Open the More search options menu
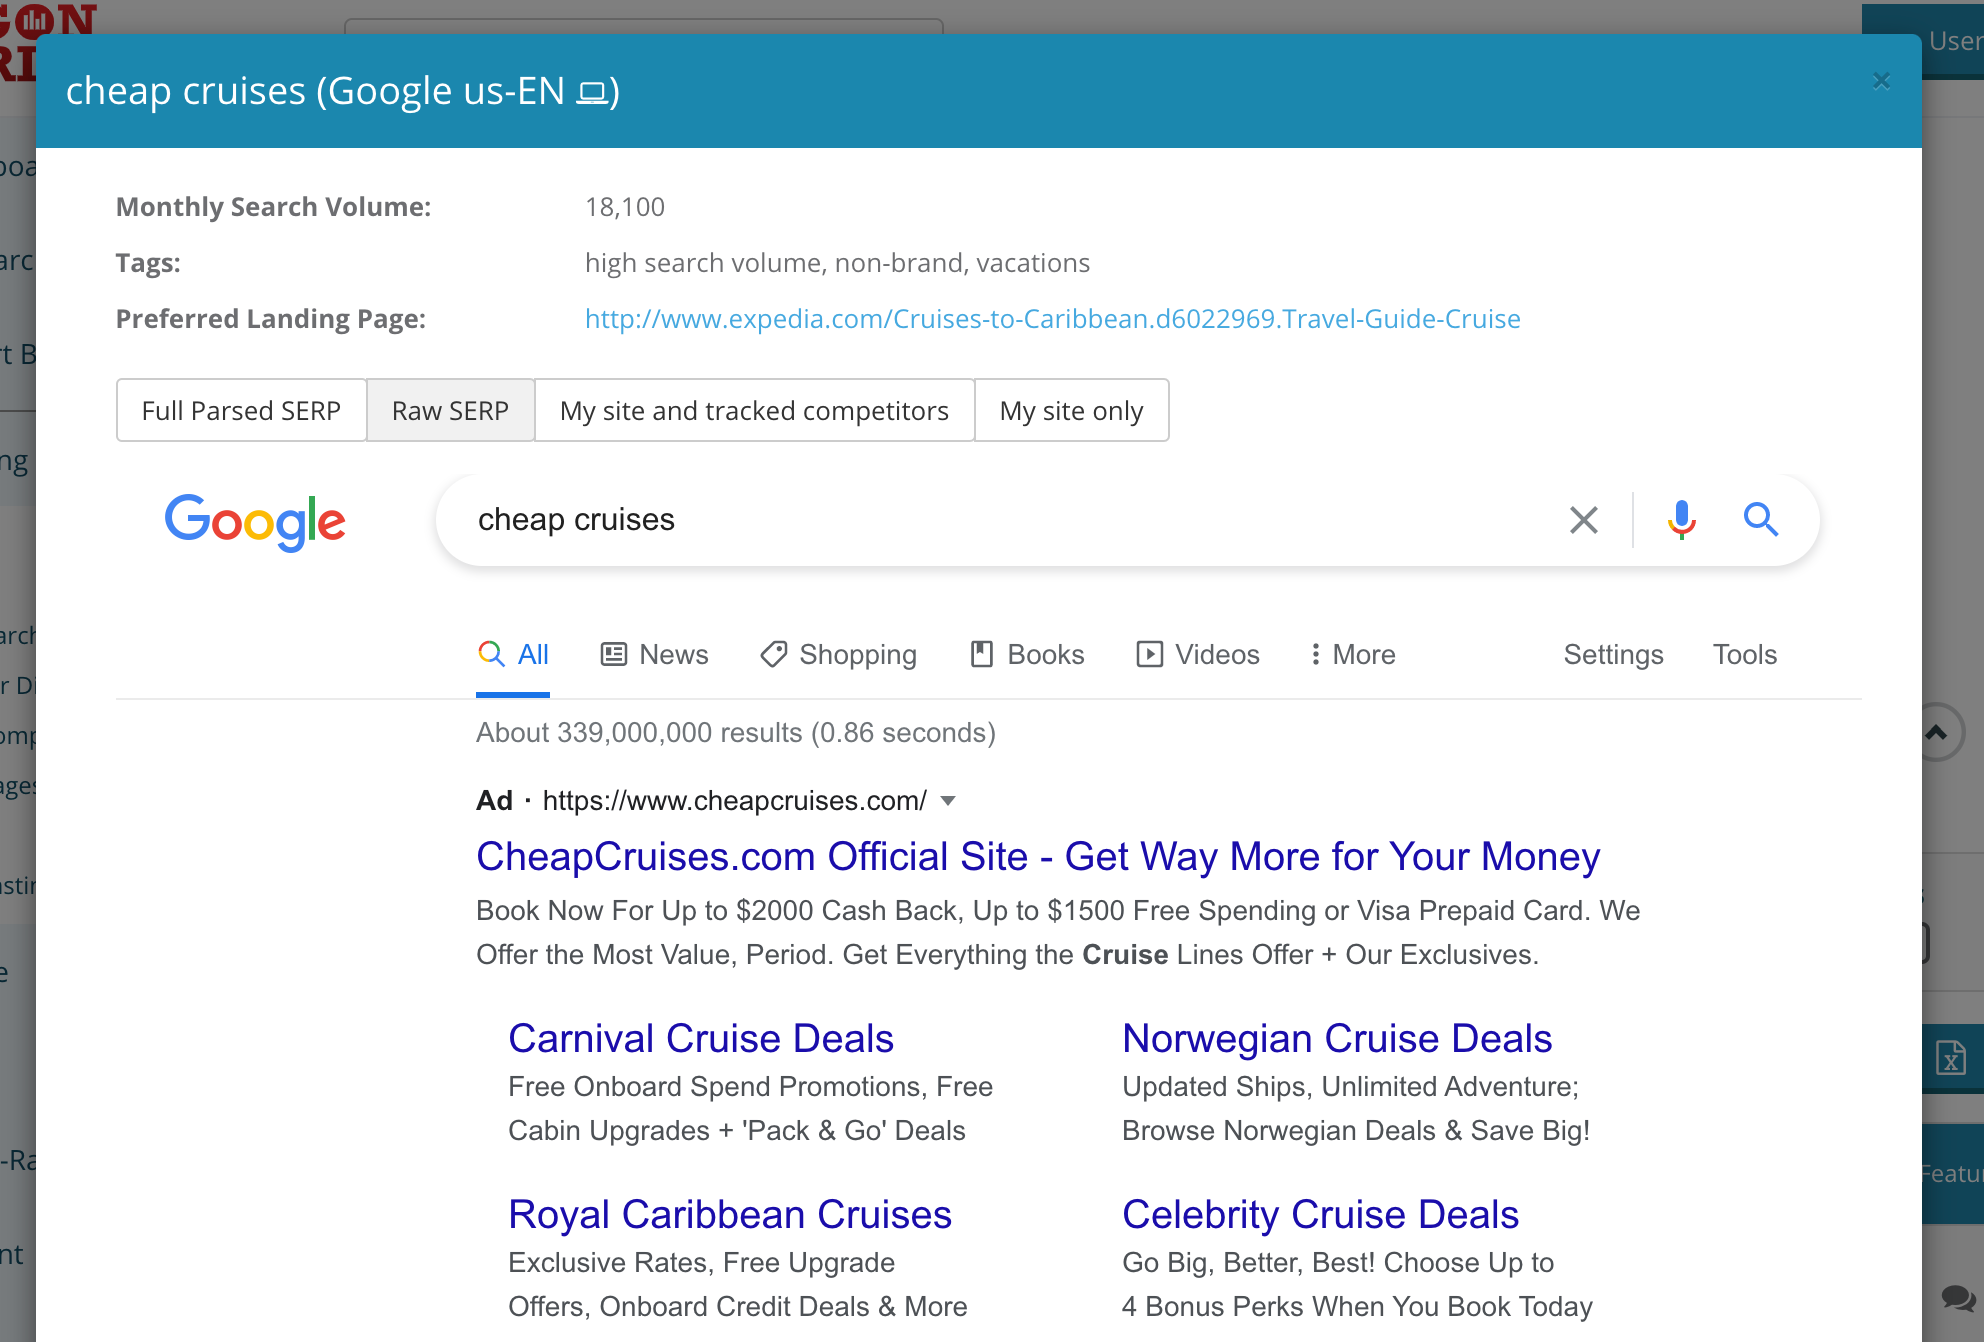 [1352, 655]
